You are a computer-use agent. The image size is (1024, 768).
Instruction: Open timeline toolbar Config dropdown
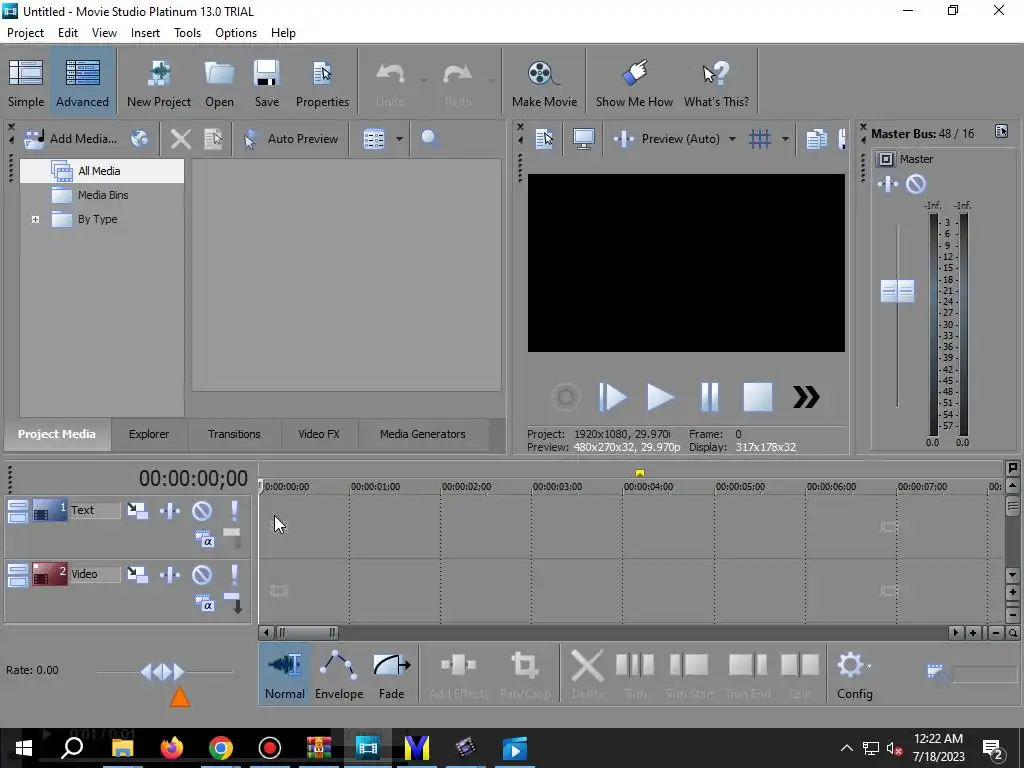tap(854, 675)
